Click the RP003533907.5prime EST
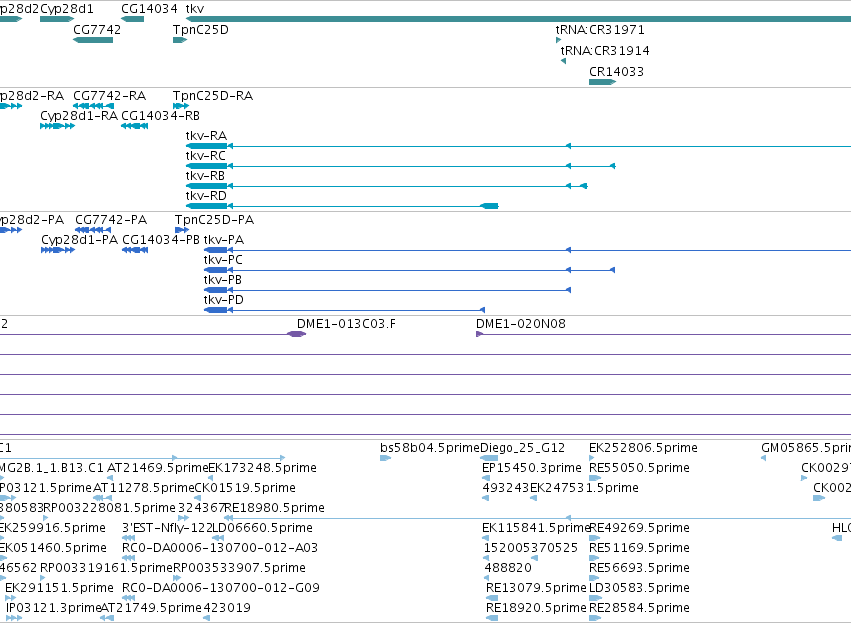The height and width of the screenshot is (623, 851). [176, 578]
